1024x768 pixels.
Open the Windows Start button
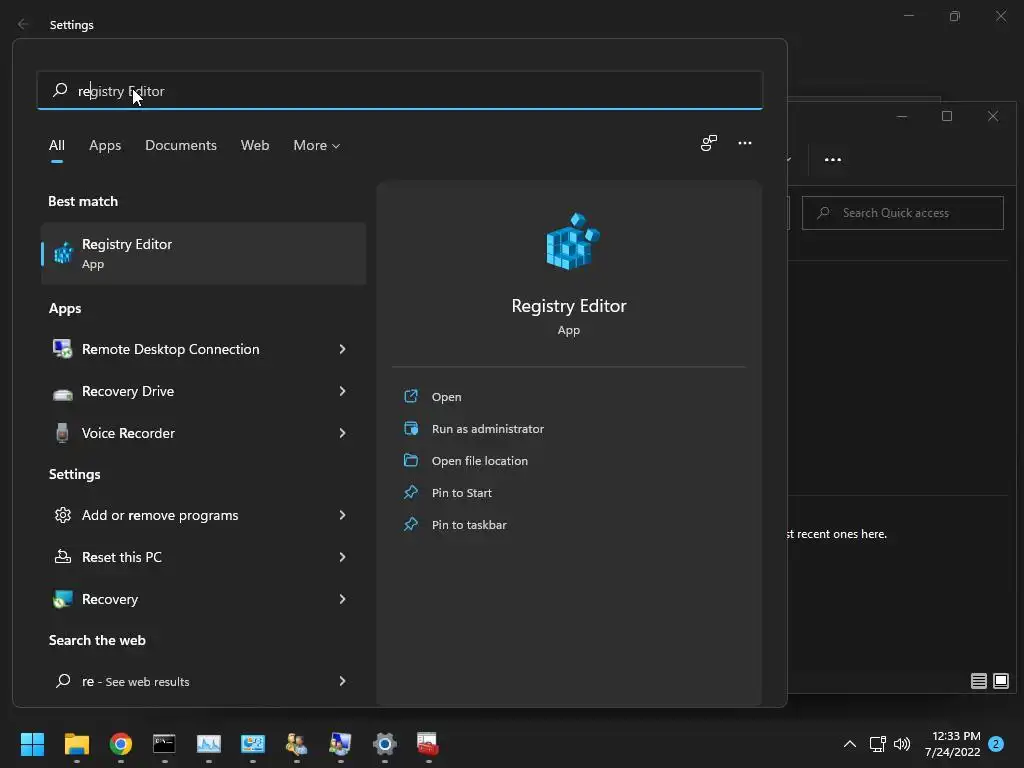pyautogui.click(x=32, y=744)
